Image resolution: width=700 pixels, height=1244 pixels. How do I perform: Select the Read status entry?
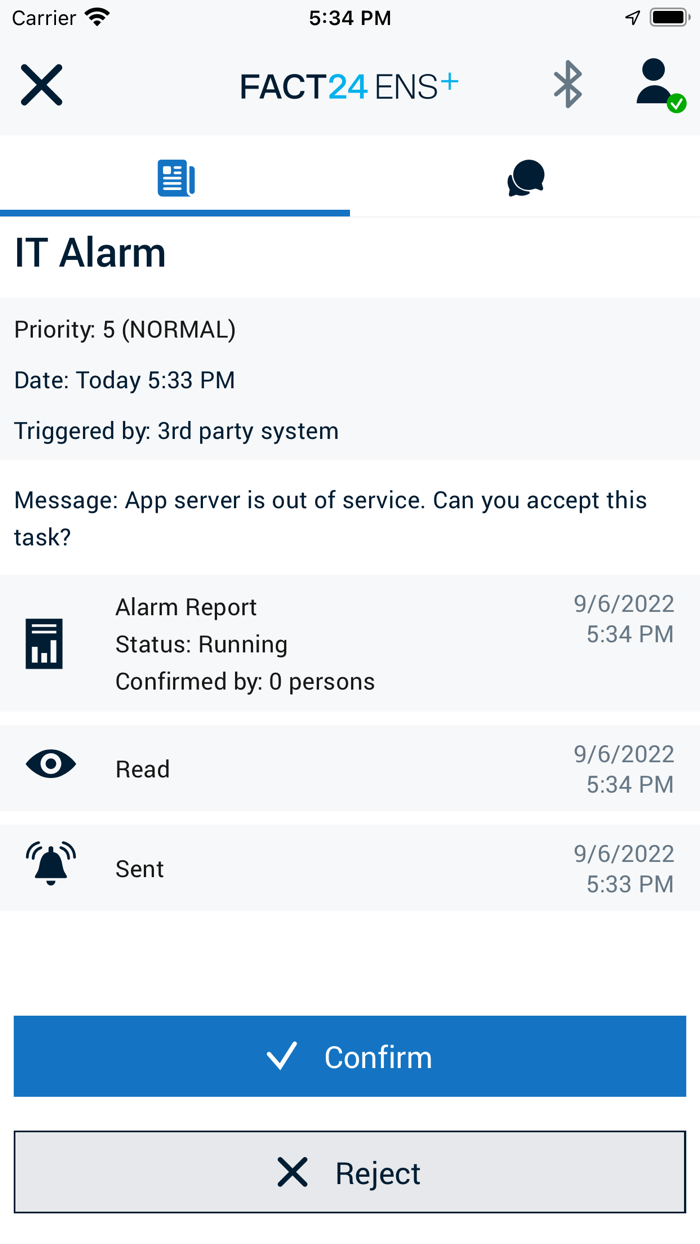[x=350, y=768]
